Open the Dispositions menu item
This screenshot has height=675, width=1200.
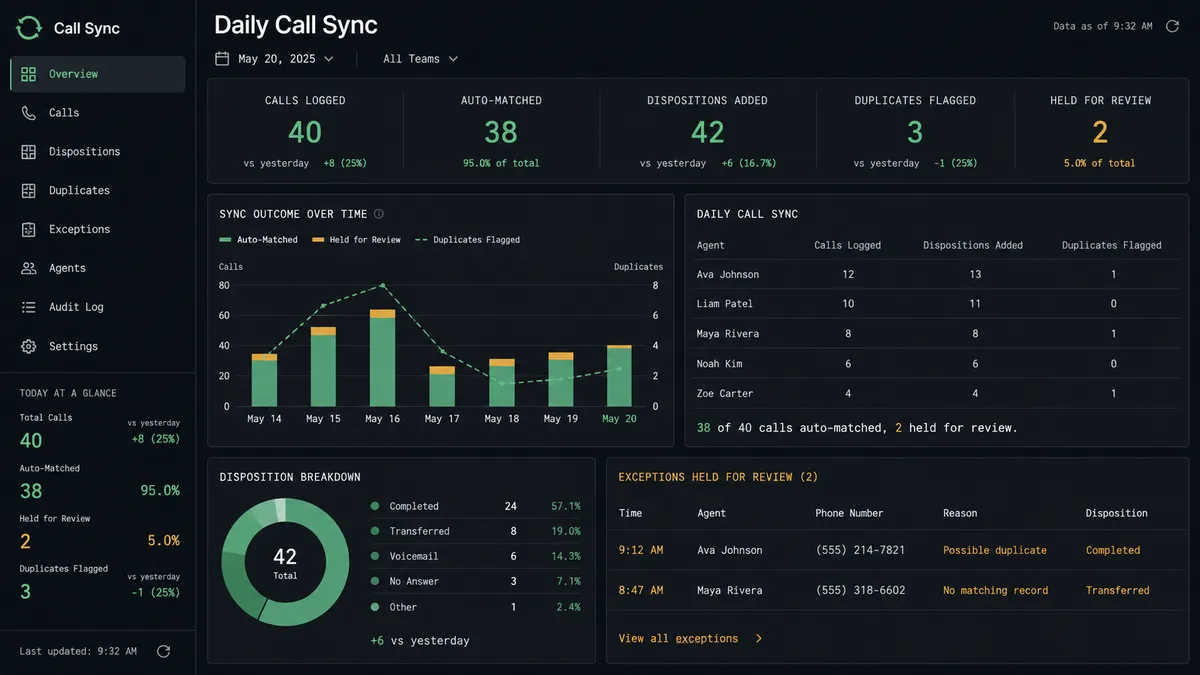(x=97, y=152)
